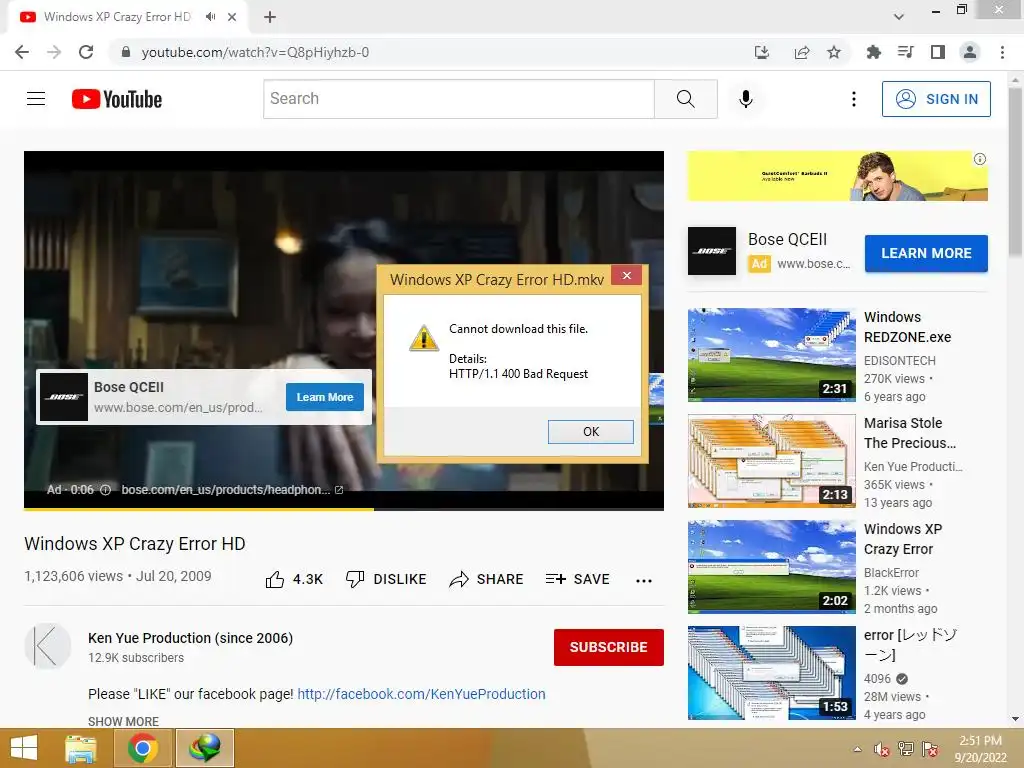Open more actions ellipsis below video
The width and height of the screenshot is (1024, 768).
pyautogui.click(x=644, y=580)
